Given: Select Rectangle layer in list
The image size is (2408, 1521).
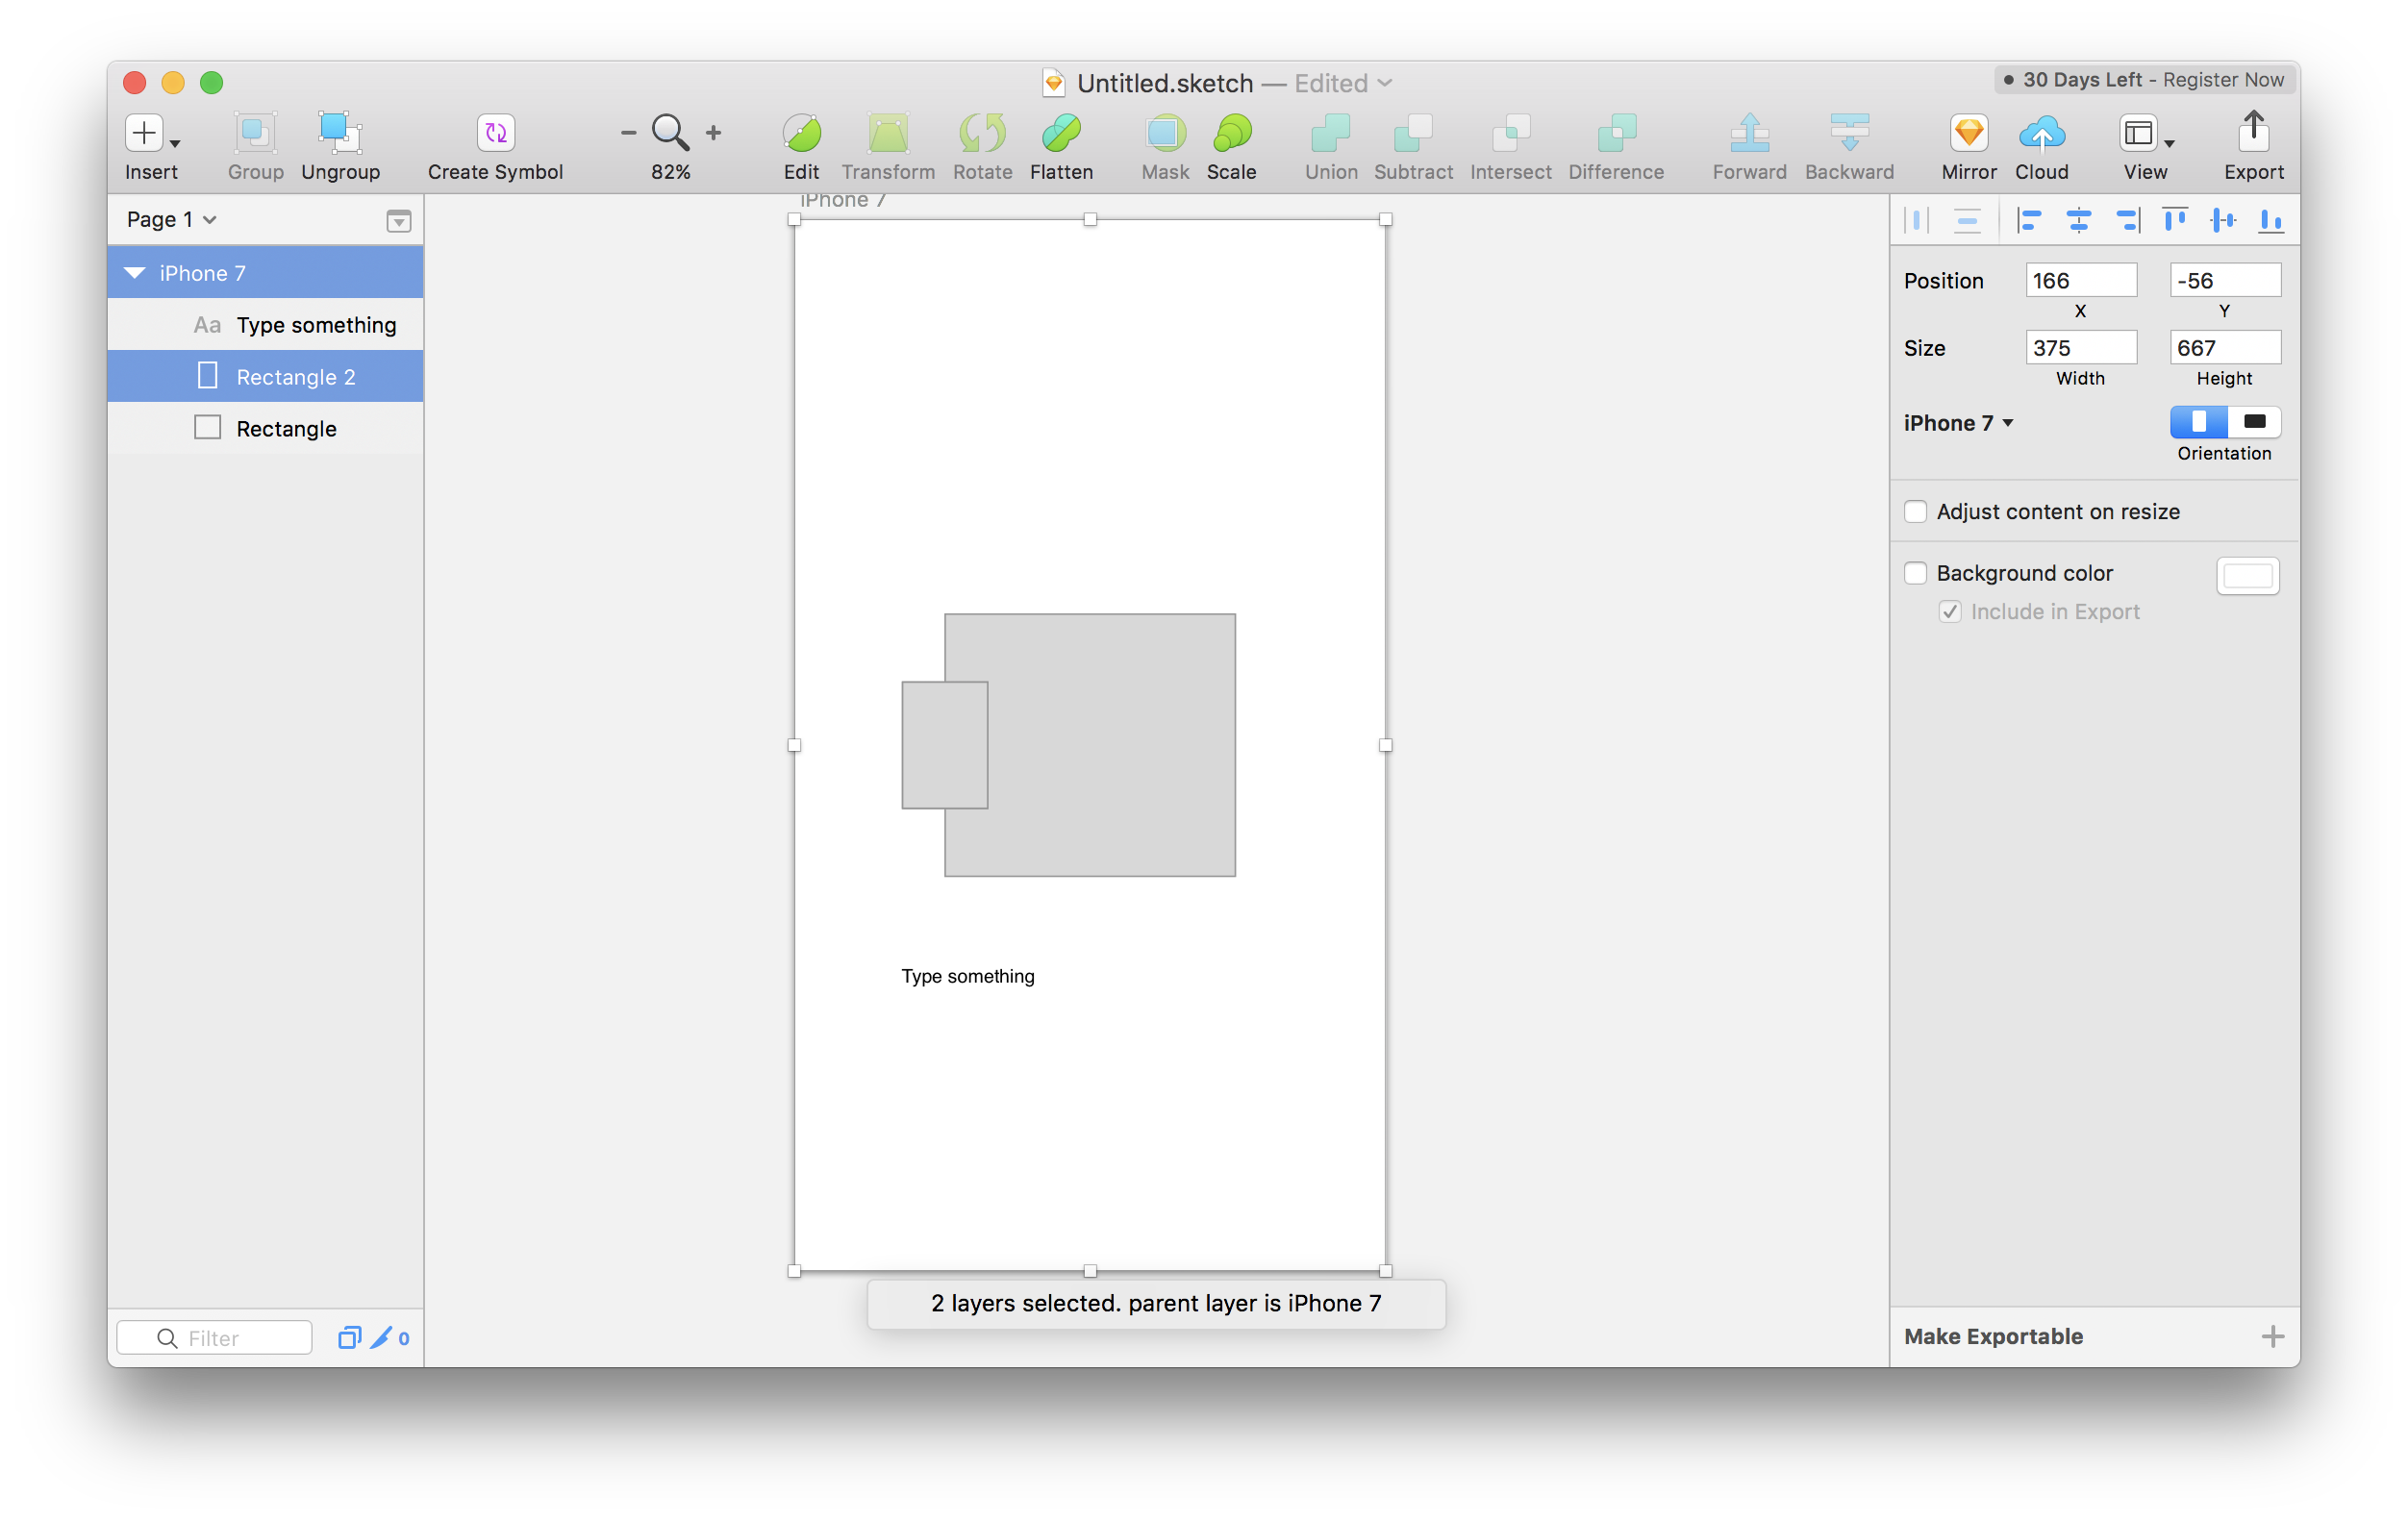Looking at the screenshot, I should (x=265, y=429).
